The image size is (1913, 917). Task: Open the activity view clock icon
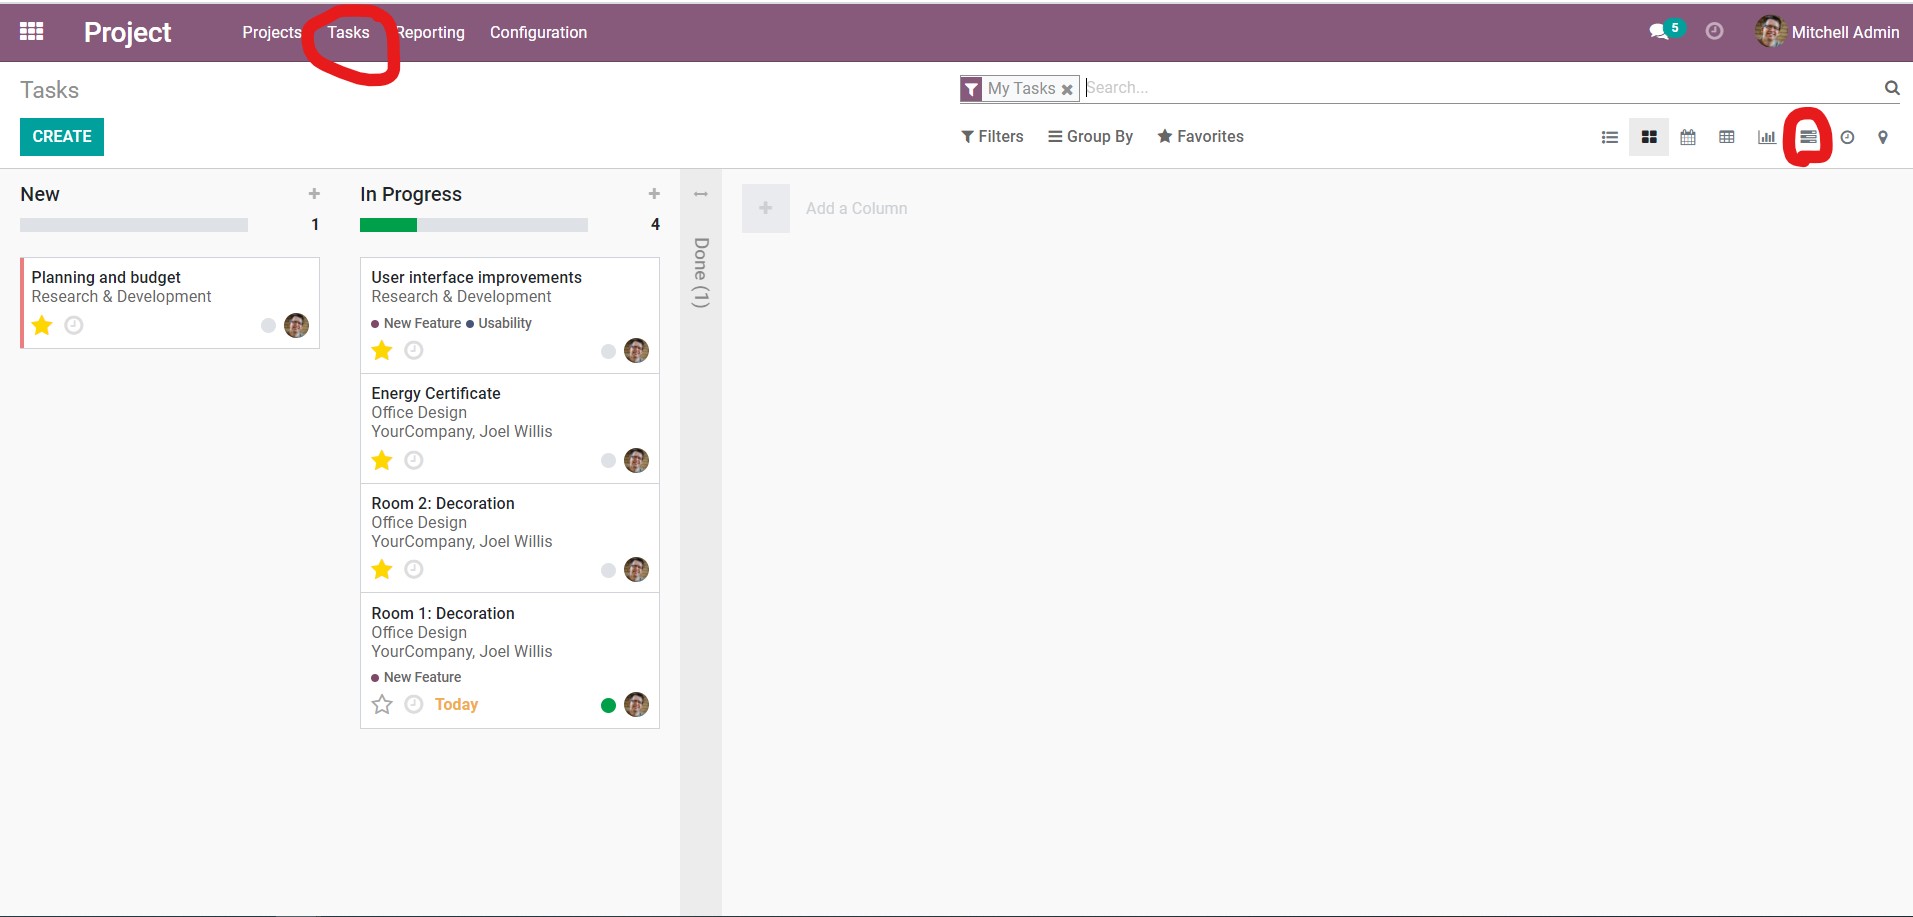point(1848,137)
